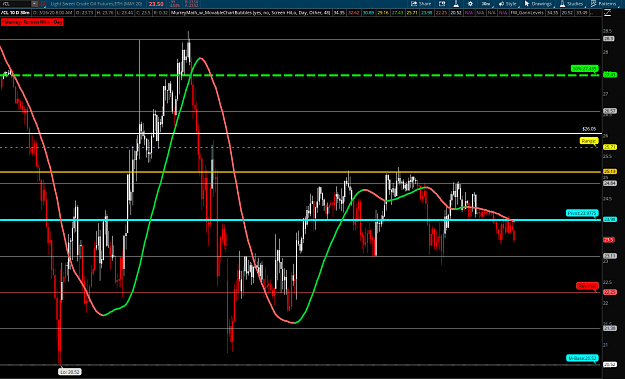Open the symbol selector dropdown arrow

[x=34, y=4]
